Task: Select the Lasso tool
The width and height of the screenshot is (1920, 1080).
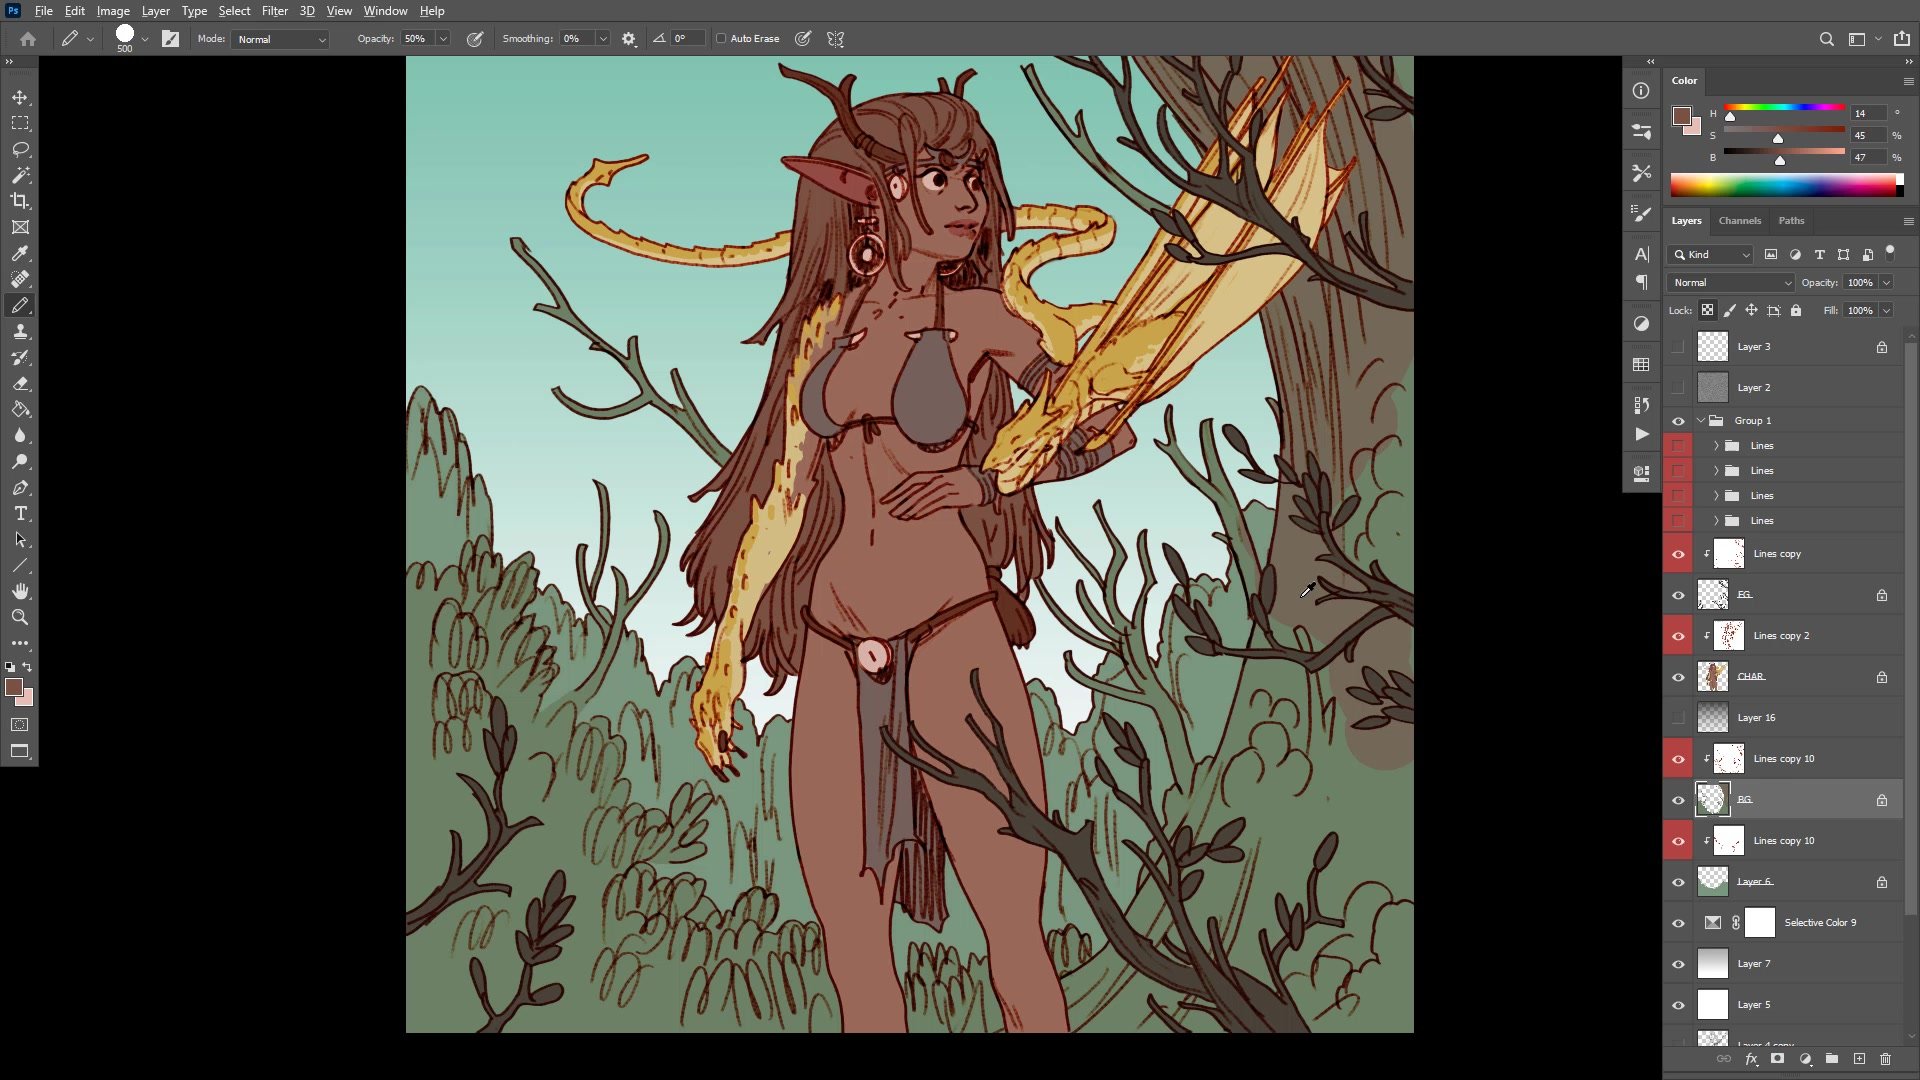Action: tap(20, 149)
